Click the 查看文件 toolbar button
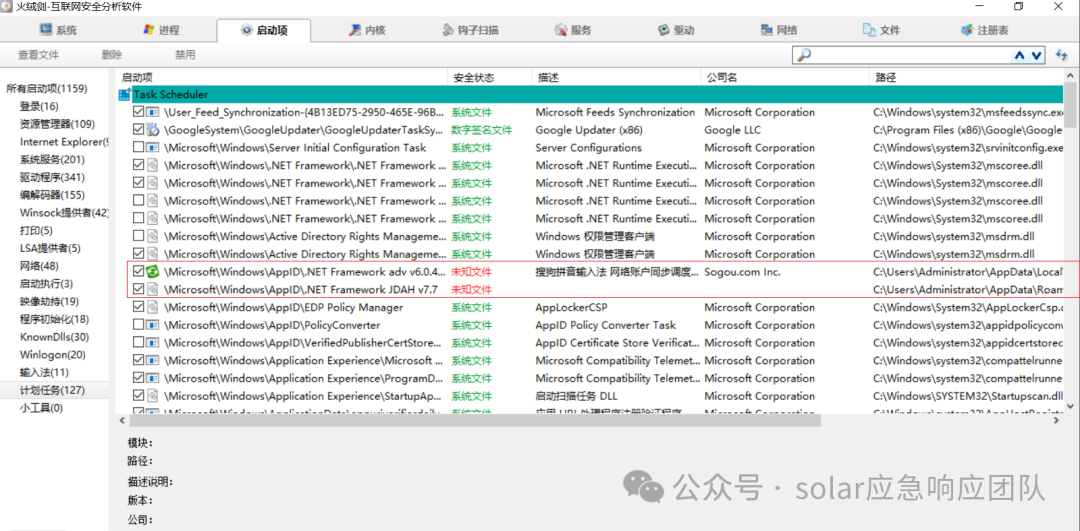Image resolution: width=1080 pixels, height=531 pixels. point(39,55)
